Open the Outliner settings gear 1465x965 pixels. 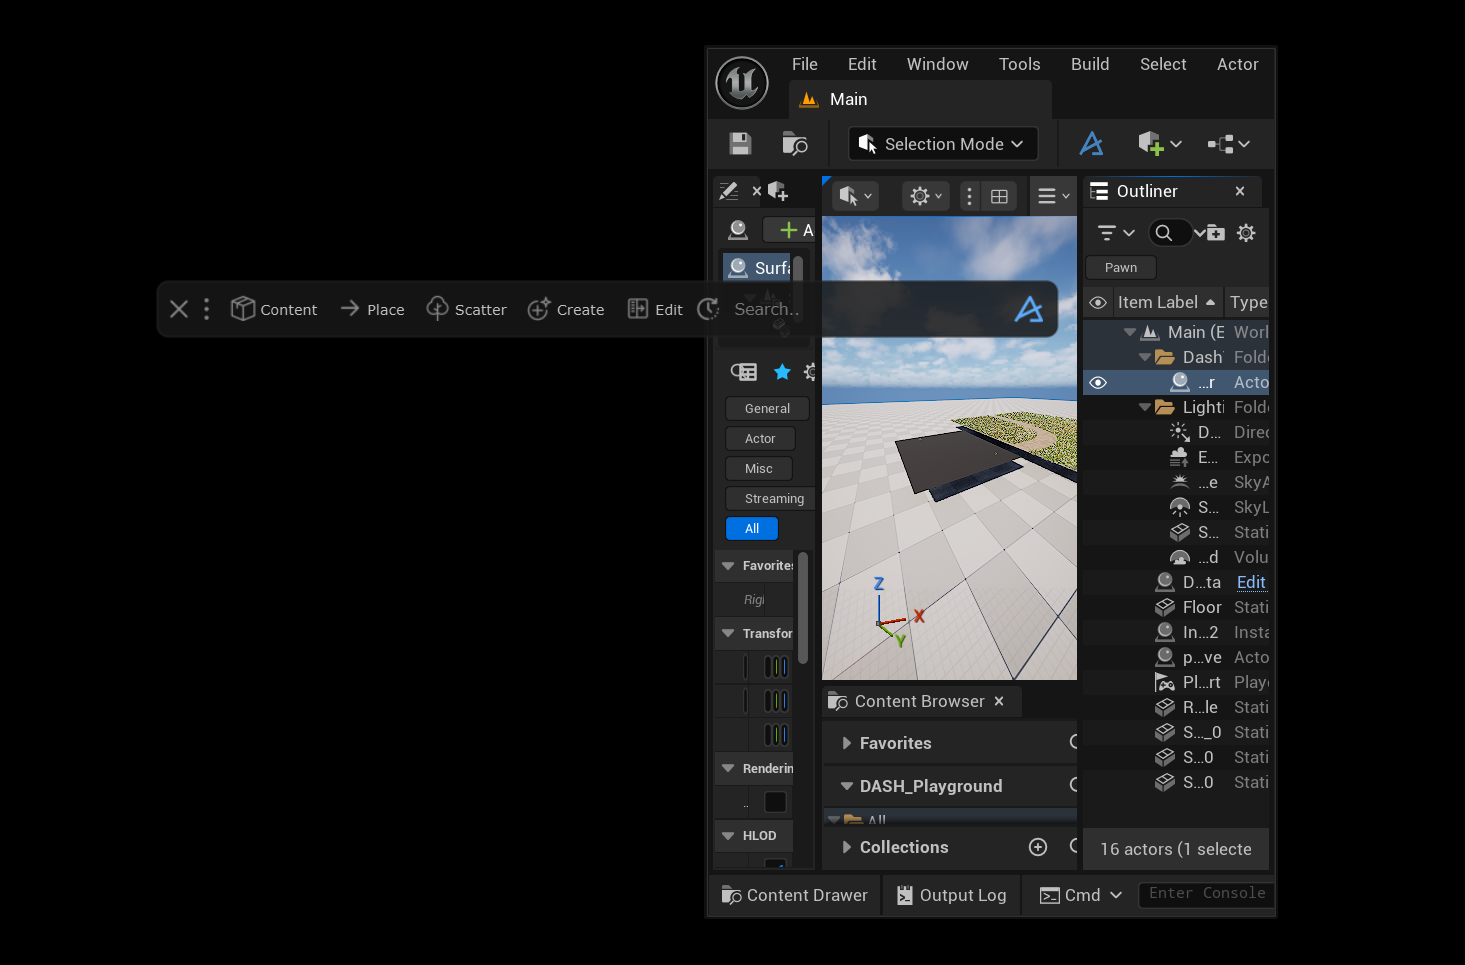[x=1246, y=233]
